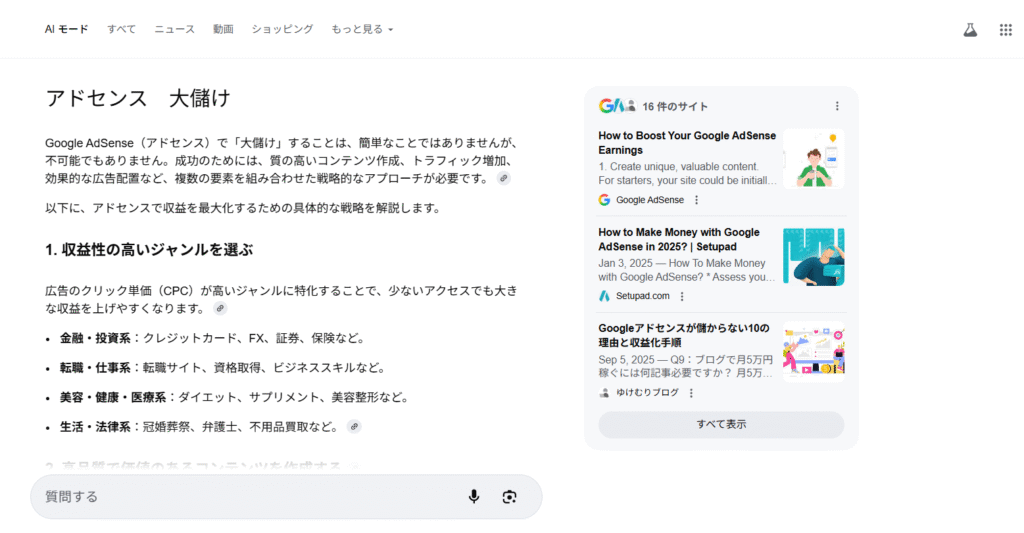Click the microphone voice search icon
This screenshot has height=533, width=1024.
474,497
